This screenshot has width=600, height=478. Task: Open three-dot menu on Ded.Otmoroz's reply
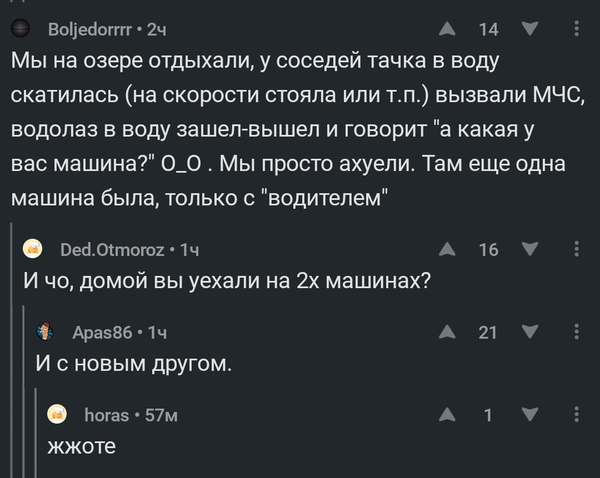point(577,250)
